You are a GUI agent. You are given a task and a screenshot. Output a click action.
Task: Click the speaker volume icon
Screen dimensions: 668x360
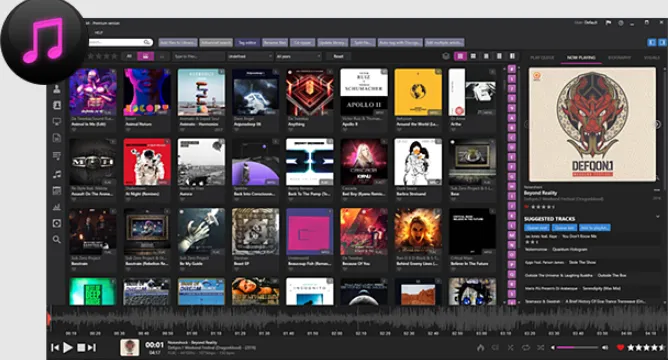[x=605, y=348]
